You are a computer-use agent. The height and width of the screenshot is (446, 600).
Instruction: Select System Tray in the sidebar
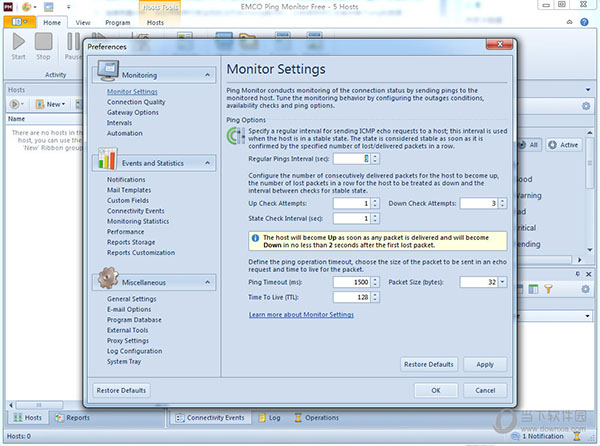[x=124, y=361]
